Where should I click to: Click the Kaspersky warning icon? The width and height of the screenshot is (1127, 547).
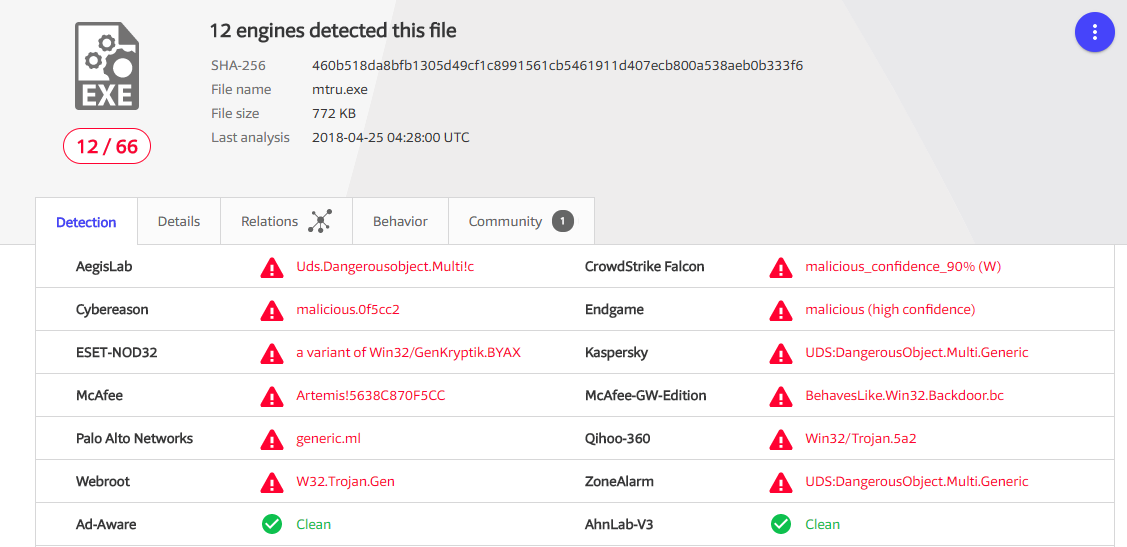(781, 354)
